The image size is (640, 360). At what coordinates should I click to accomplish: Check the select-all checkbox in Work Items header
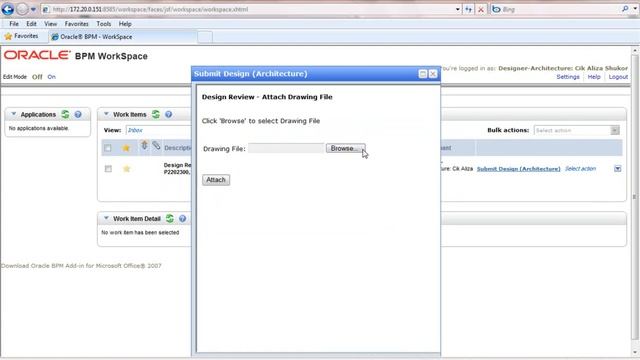108,148
